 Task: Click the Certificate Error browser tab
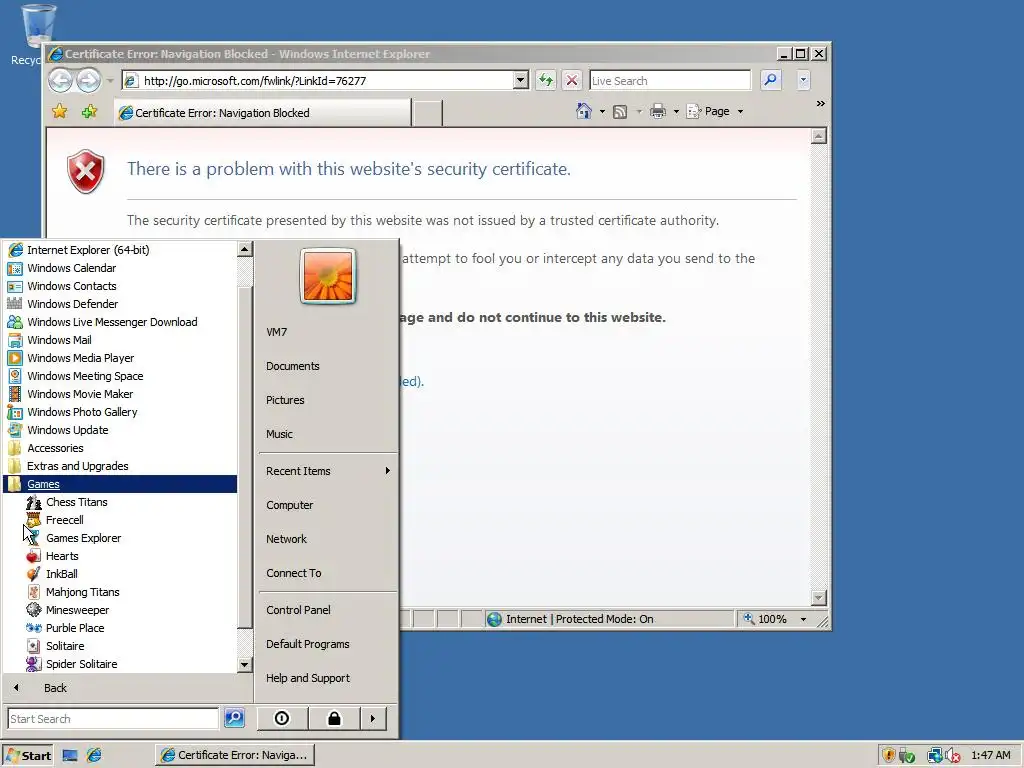263,112
